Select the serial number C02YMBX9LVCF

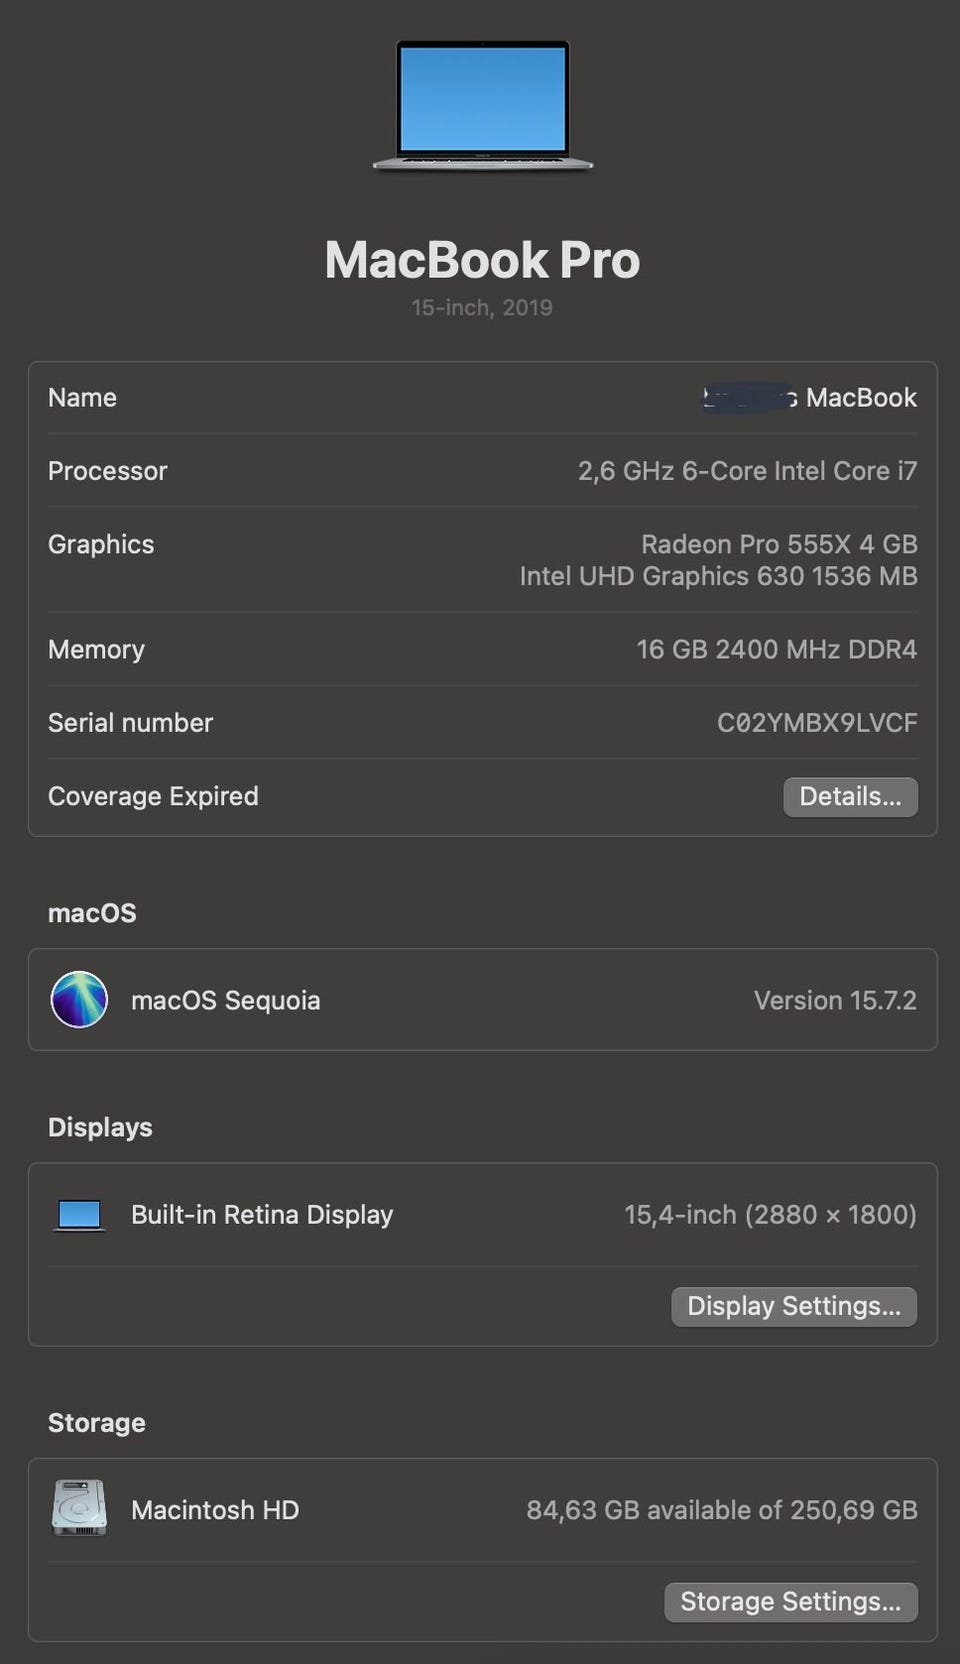coord(816,723)
